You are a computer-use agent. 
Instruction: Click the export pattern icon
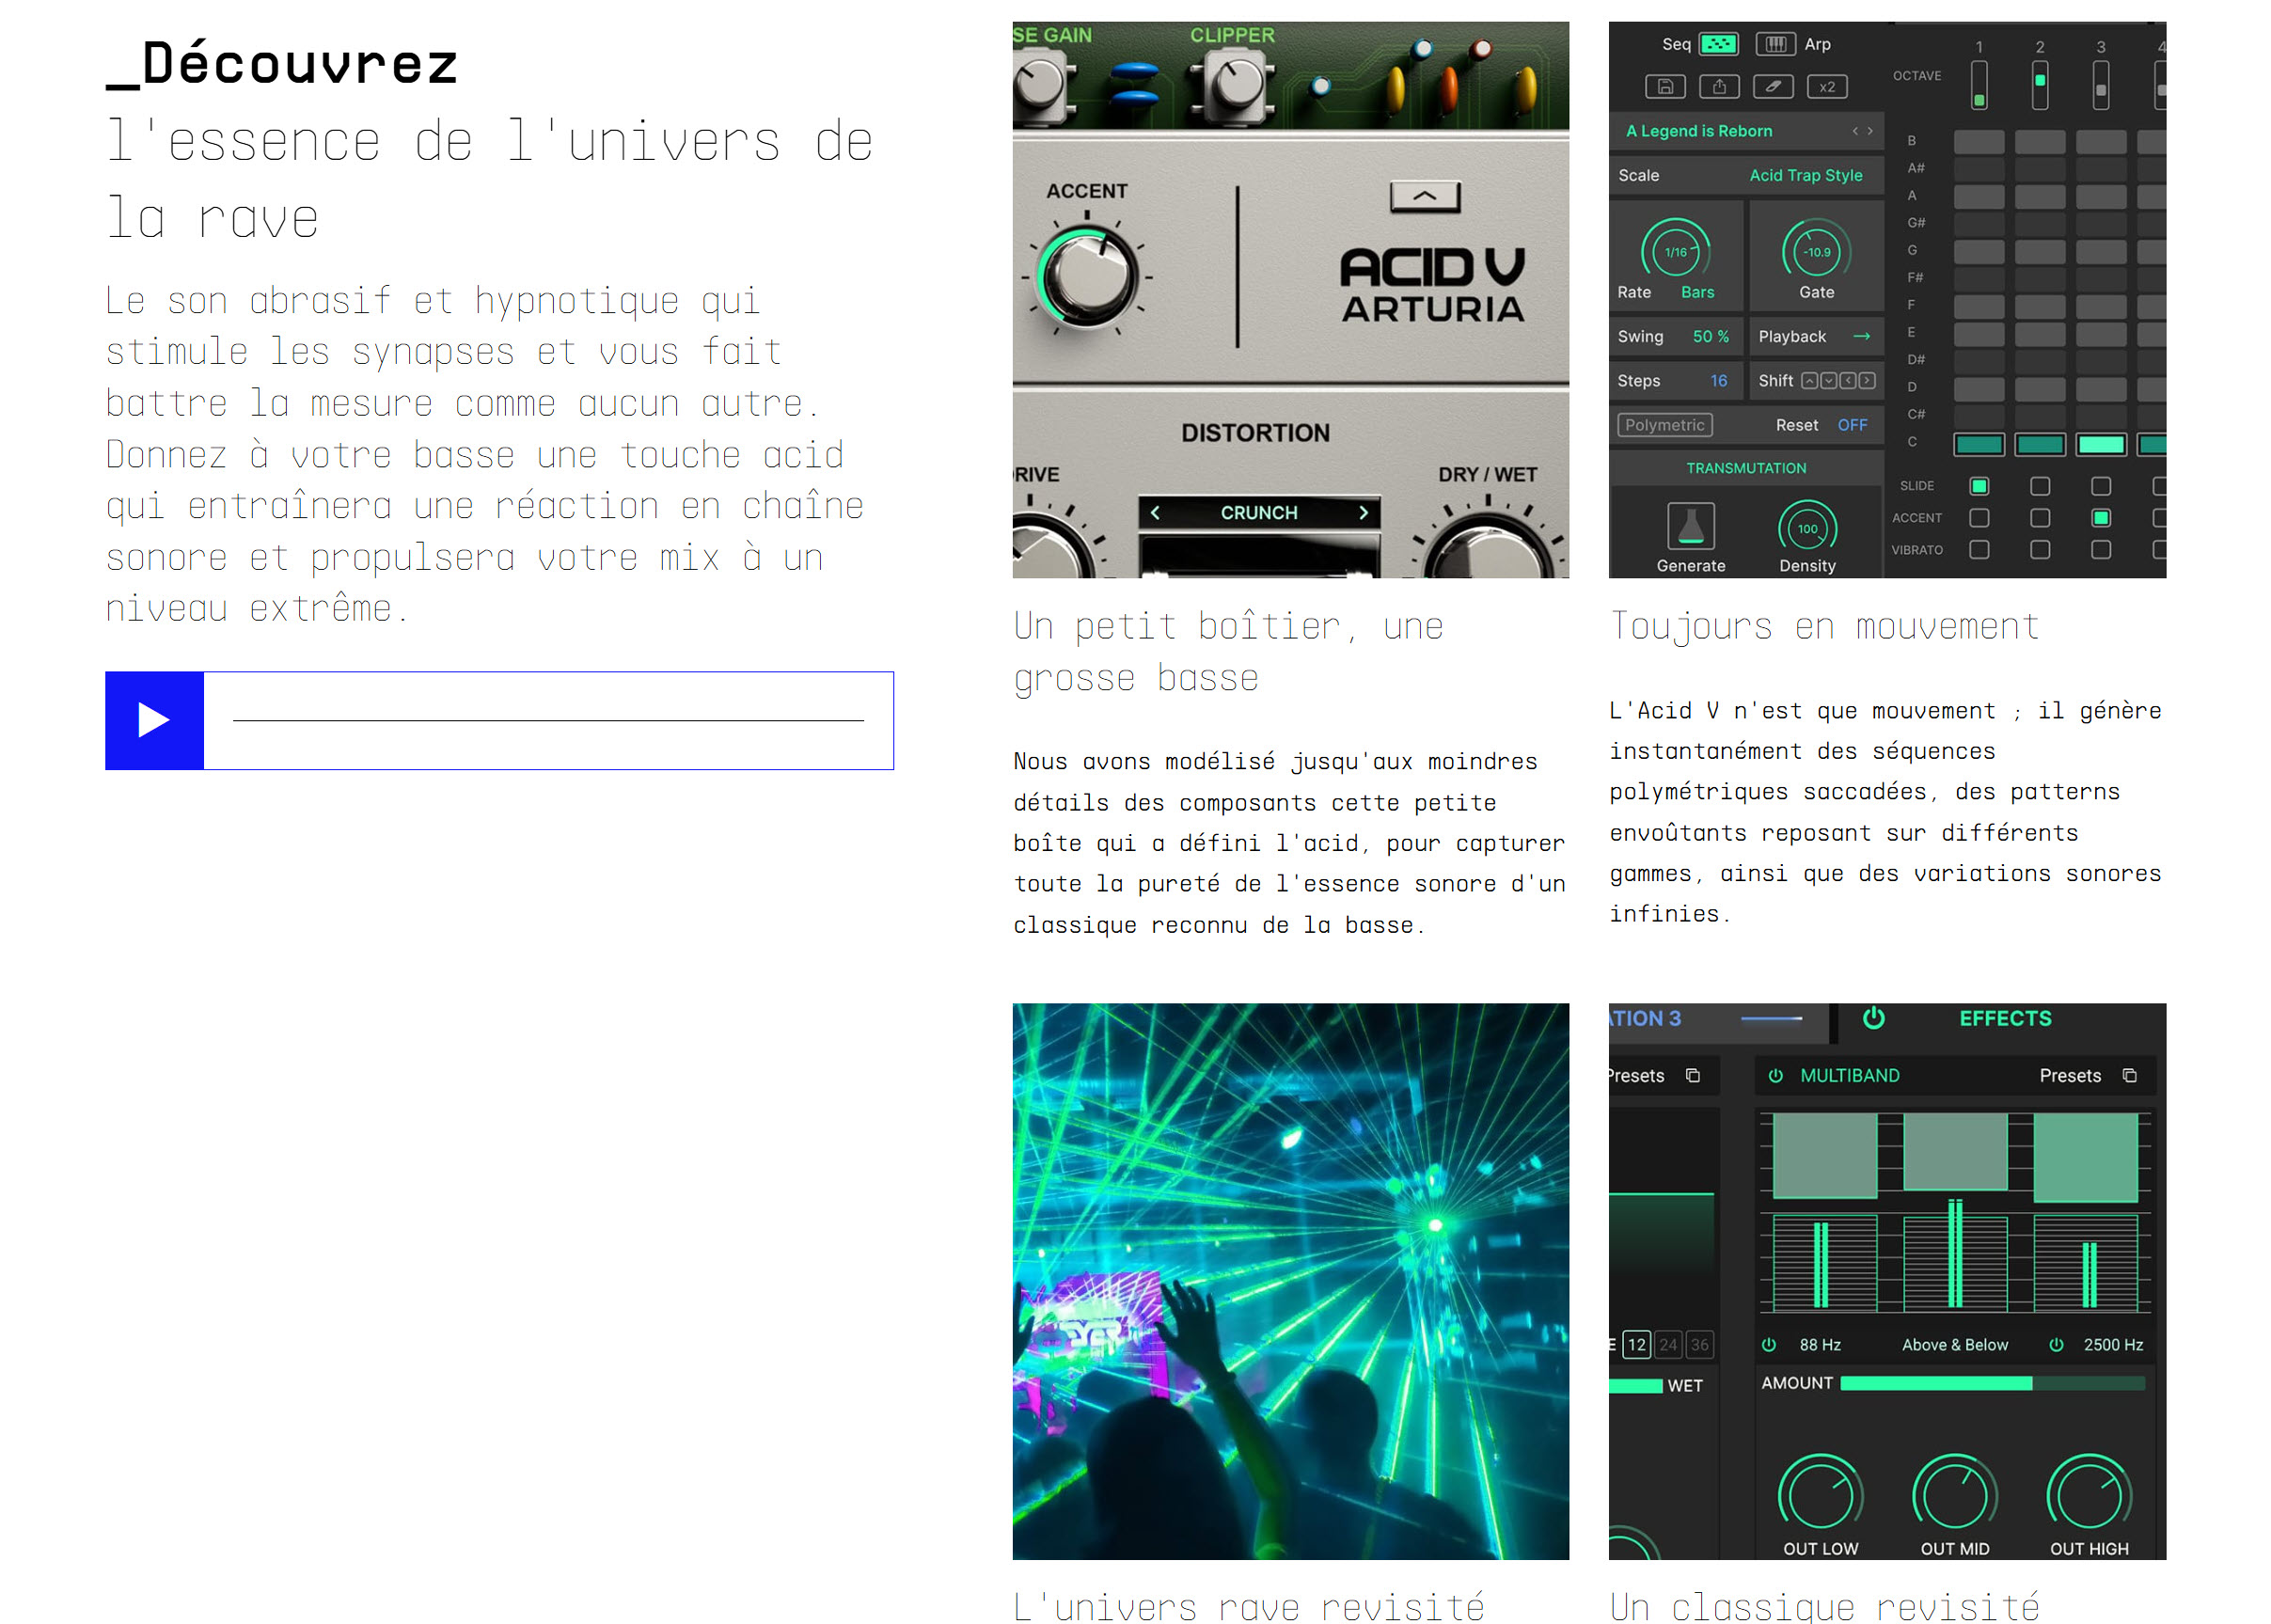coord(1719,87)
